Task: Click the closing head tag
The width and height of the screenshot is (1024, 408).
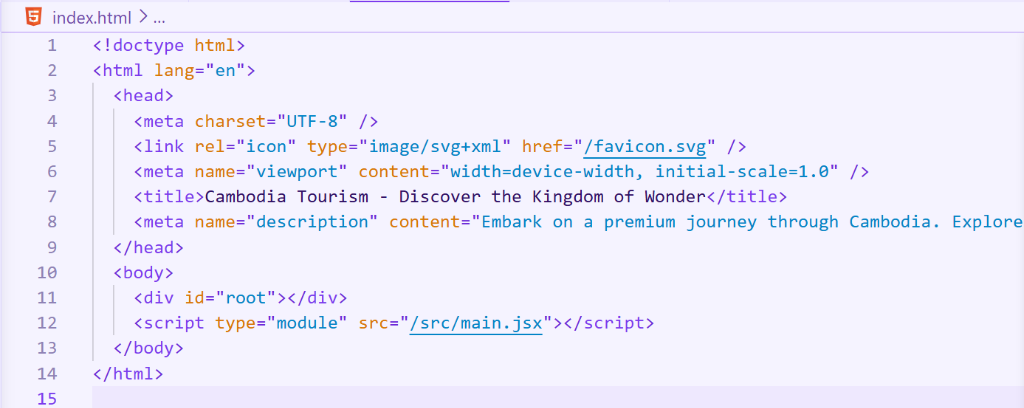Action: pos(149,247)
